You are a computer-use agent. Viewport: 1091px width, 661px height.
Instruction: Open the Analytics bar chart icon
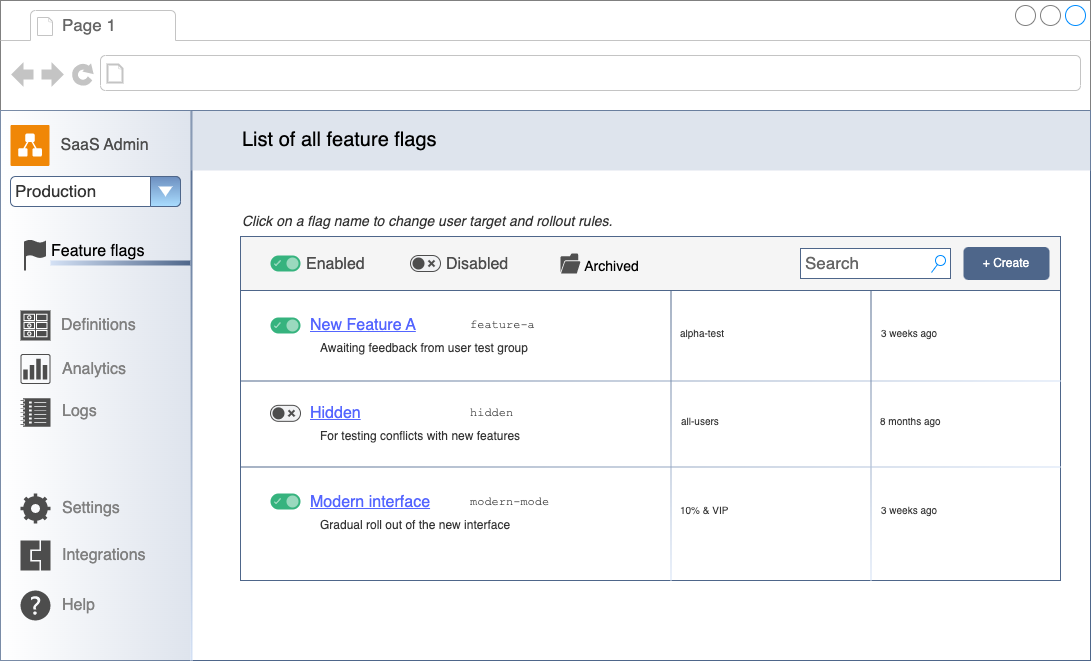[x=35, y=368]
